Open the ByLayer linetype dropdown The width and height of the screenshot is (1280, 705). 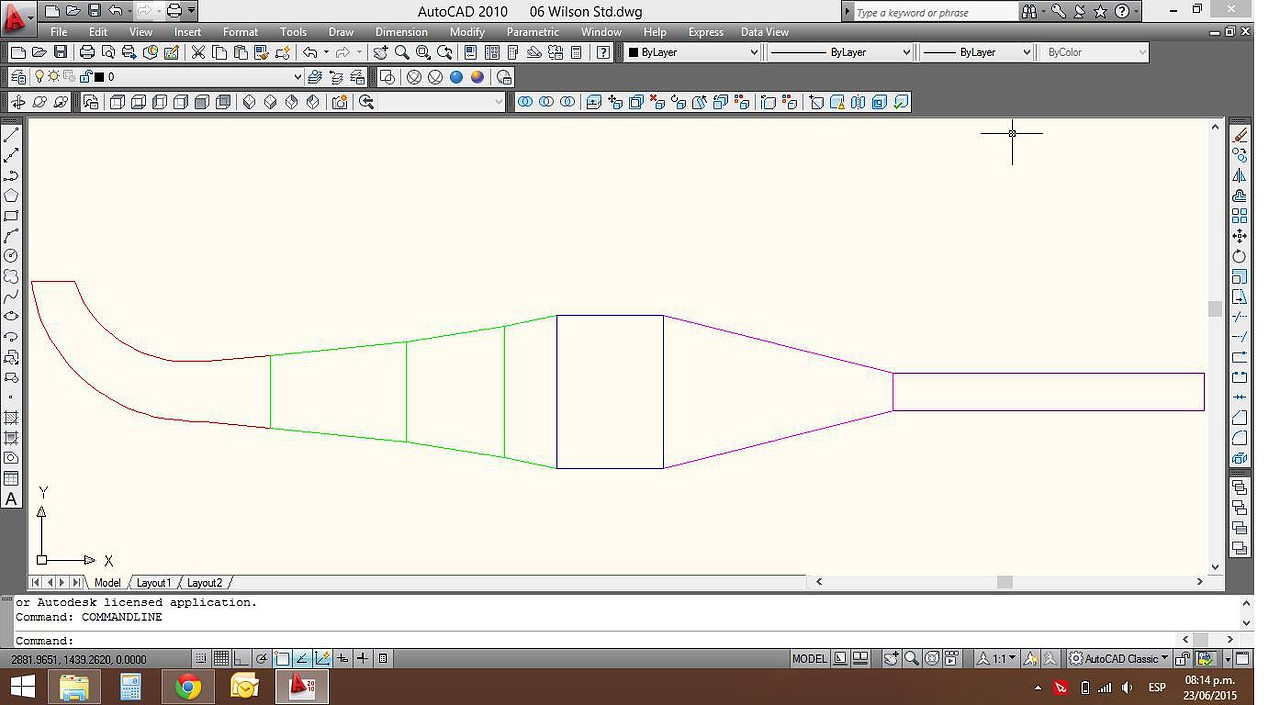(x=906, y=52)
